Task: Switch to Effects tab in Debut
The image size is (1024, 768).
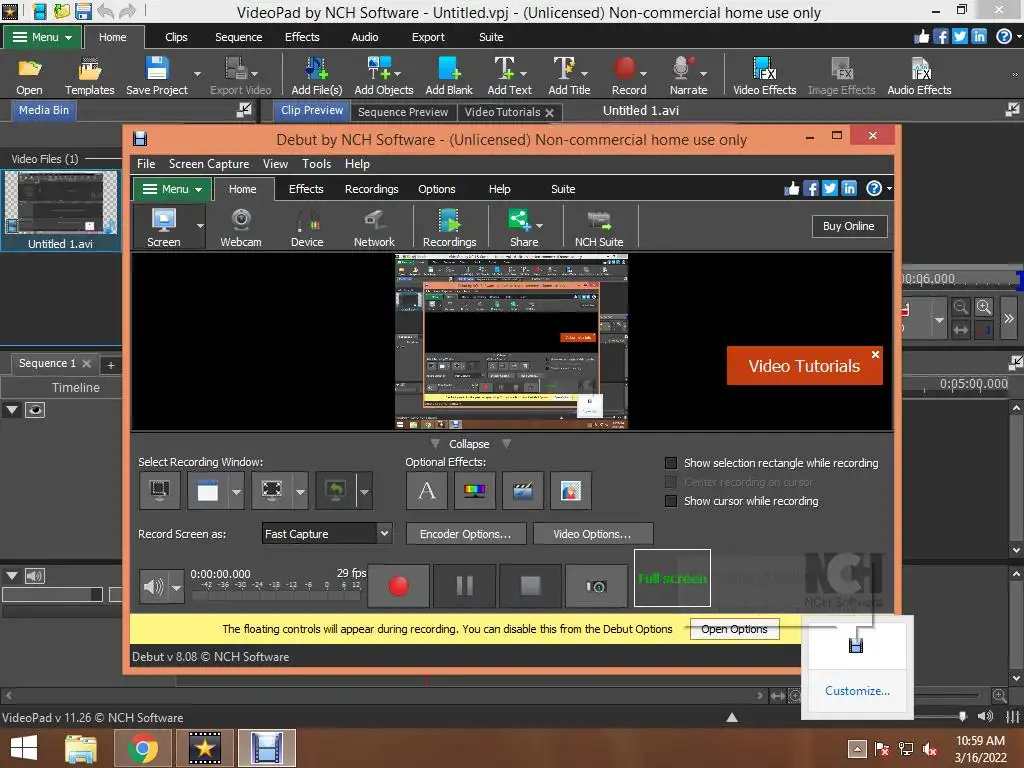Action: (x=306, y=189)
